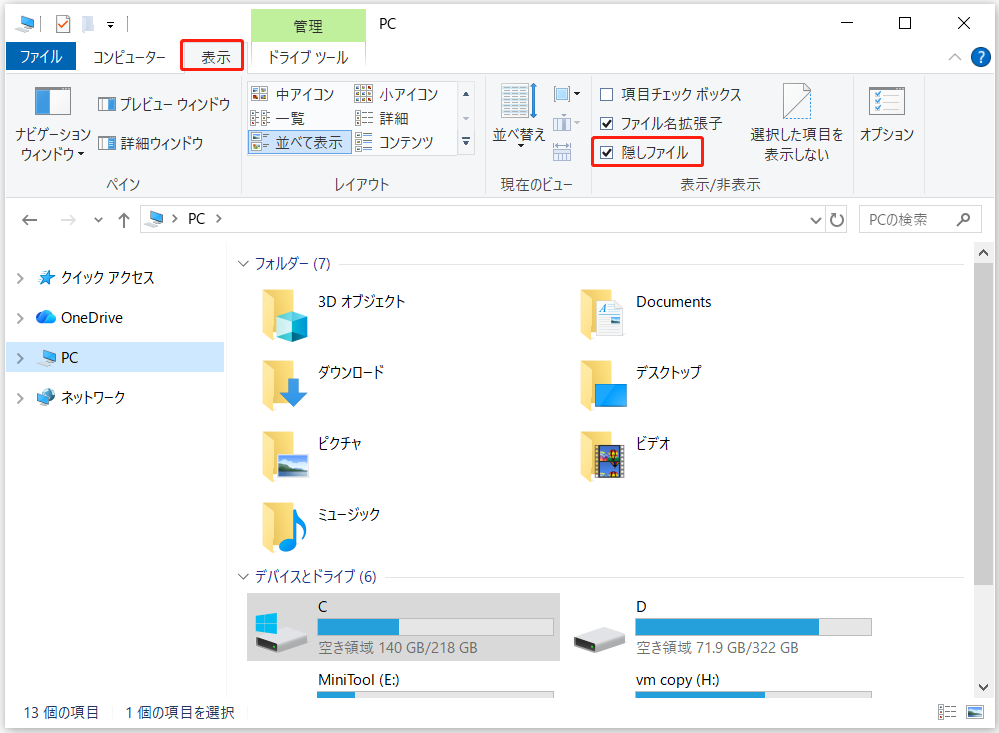
Task: Toggle the プレビュー ウィンドウ pane
Action: pyautogui.click(x=164, y=104)
